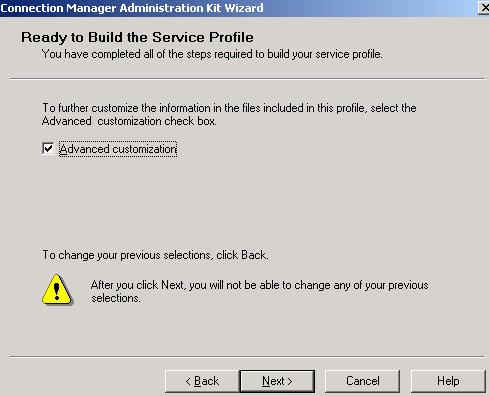Click the Ready to Build the Service Profile heading
The image size is (489, 396).
pyautogui.click(x=137, y=37)
